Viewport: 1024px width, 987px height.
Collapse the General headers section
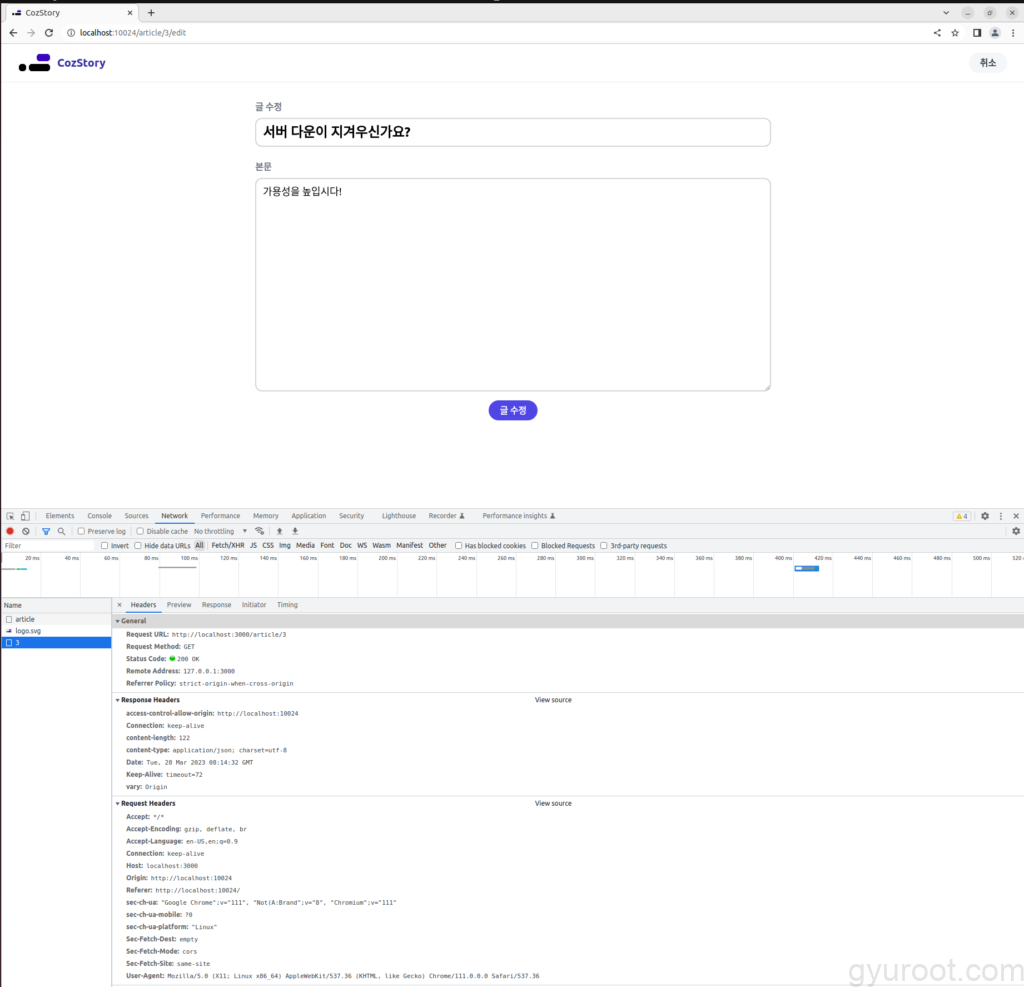tap(132, 621)
